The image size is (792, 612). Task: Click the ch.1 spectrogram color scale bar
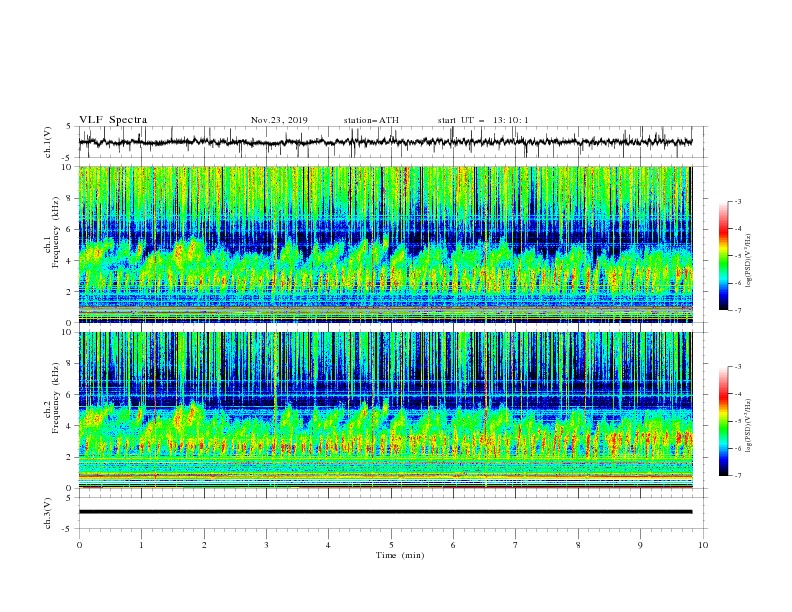pyautogui.click(x=723, y=255)
